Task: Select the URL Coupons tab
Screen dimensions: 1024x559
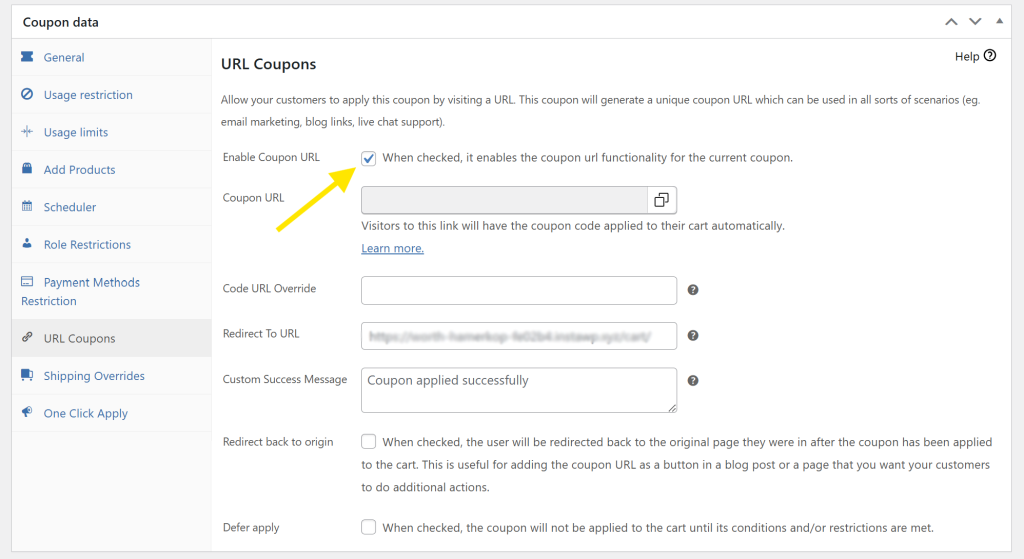Action: pos(112,338)
